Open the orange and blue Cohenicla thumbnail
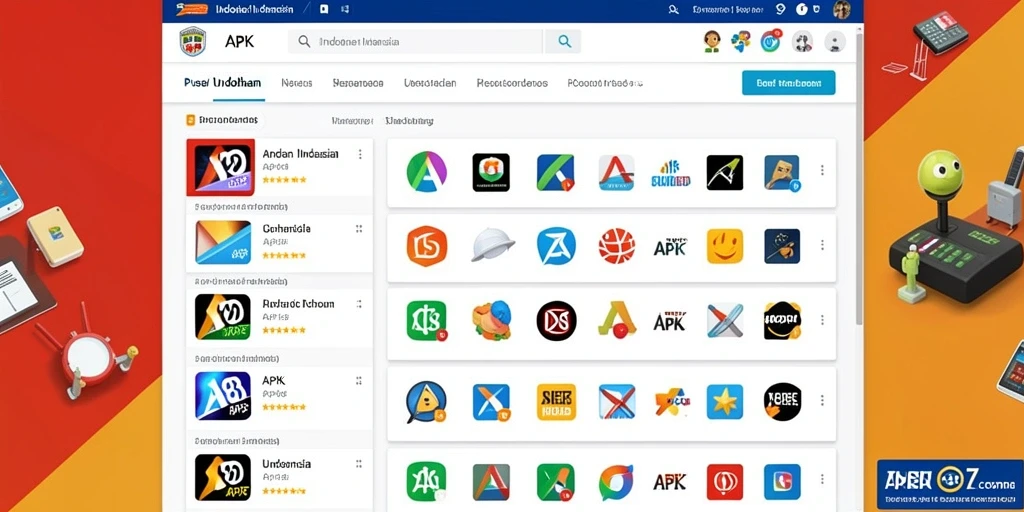This screenshot has width=1024, height=512. (x=223, y=242)
